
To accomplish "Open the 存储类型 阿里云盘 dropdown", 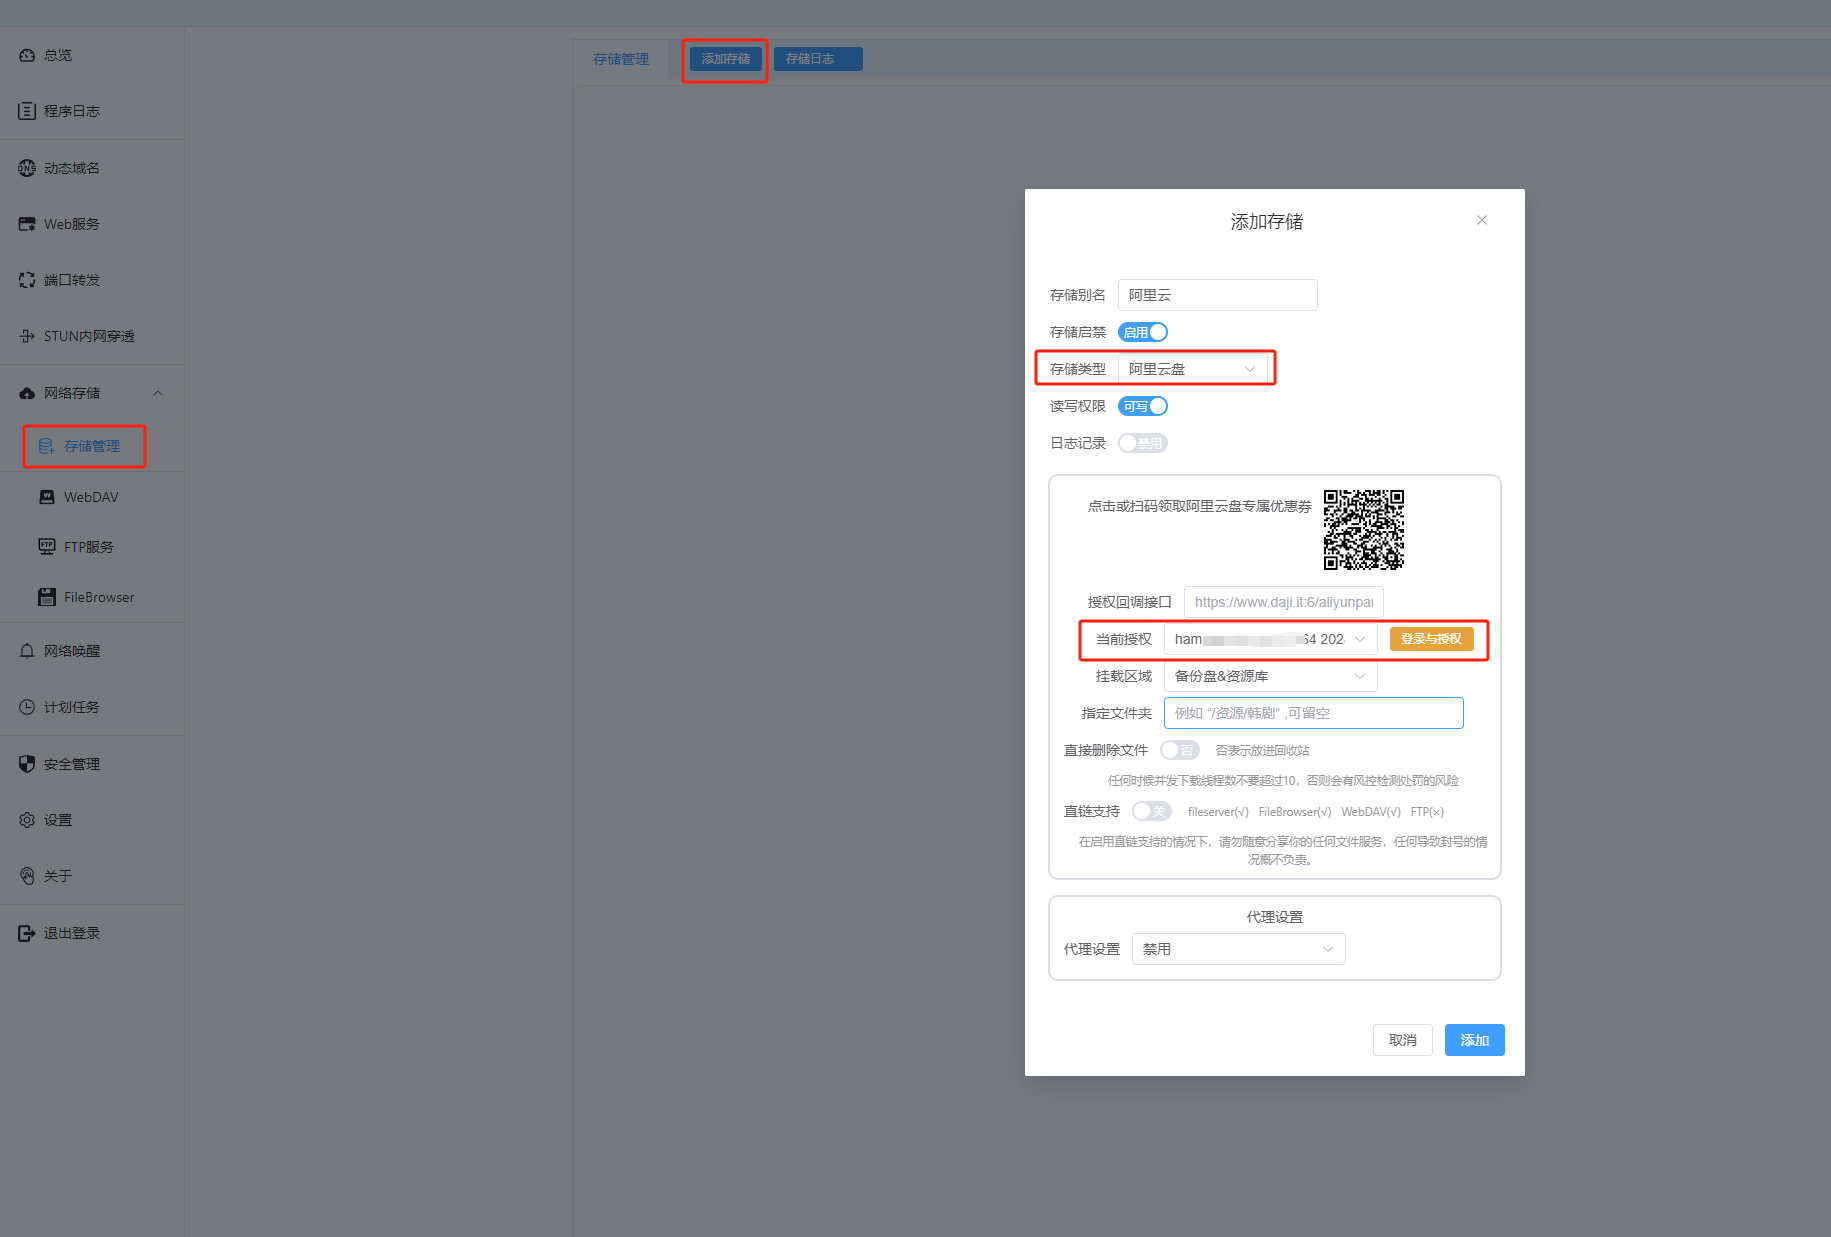I will [x=1192, y=369].
